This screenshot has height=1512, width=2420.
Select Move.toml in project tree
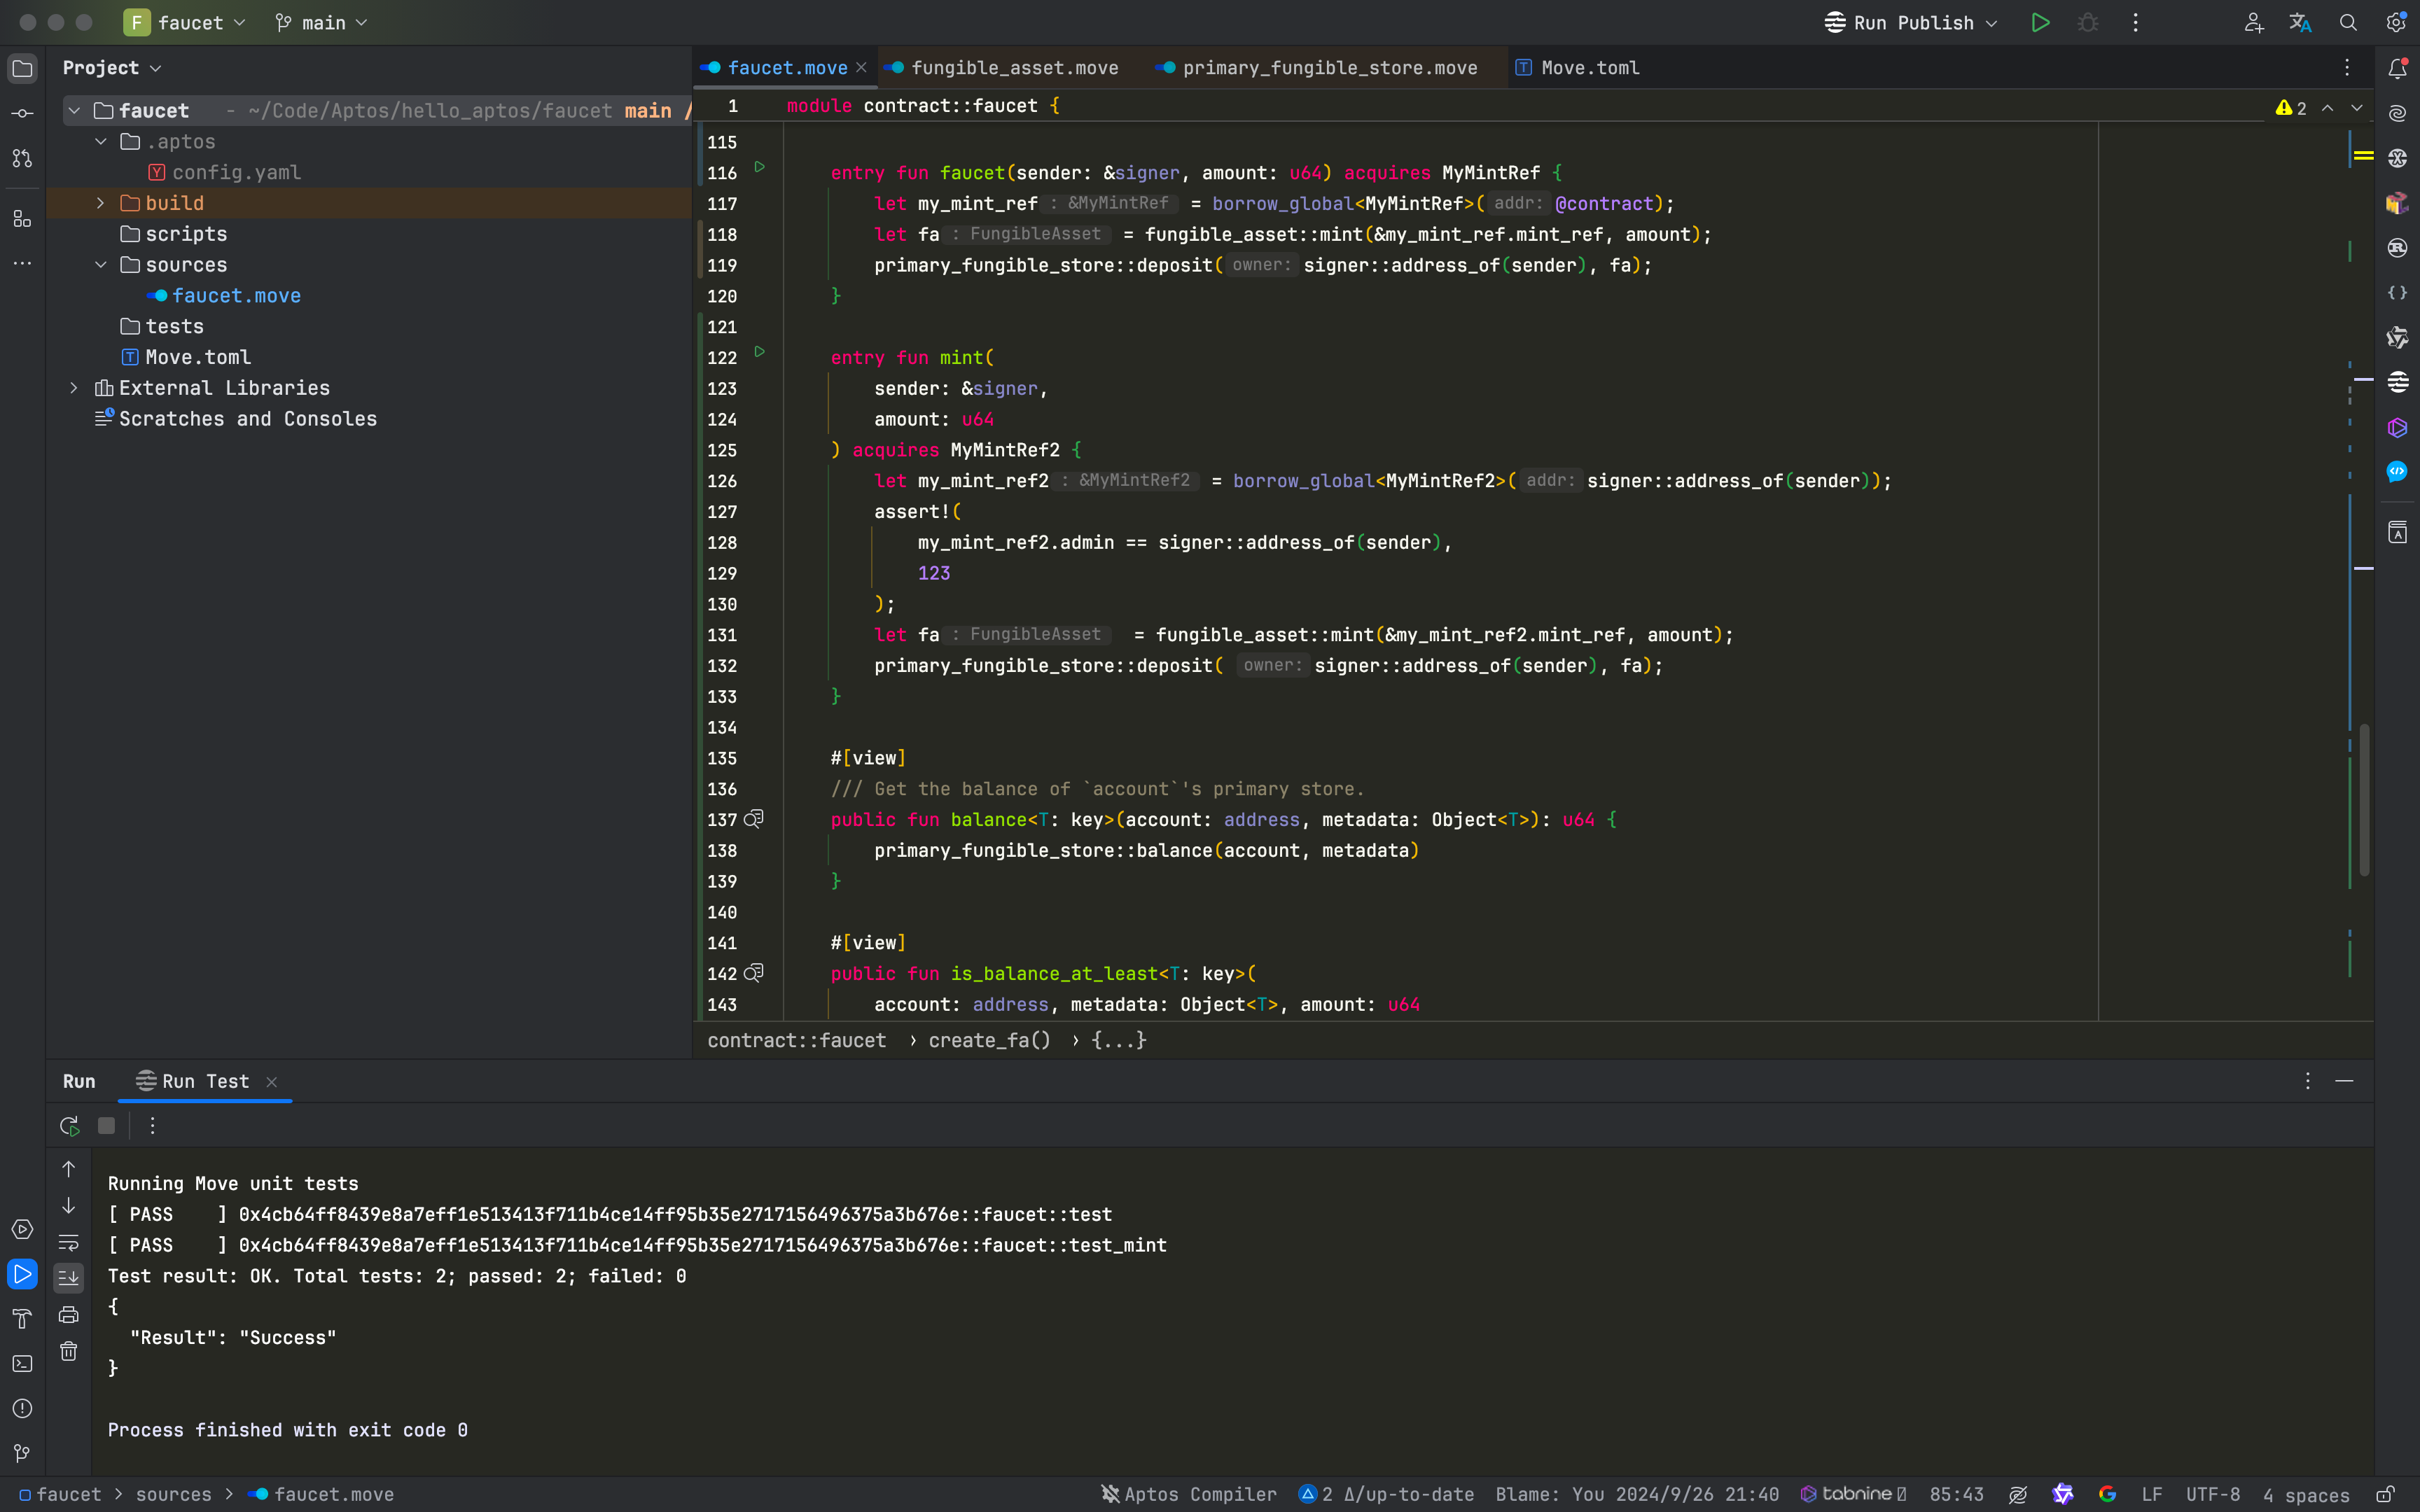tap(198, 357)
